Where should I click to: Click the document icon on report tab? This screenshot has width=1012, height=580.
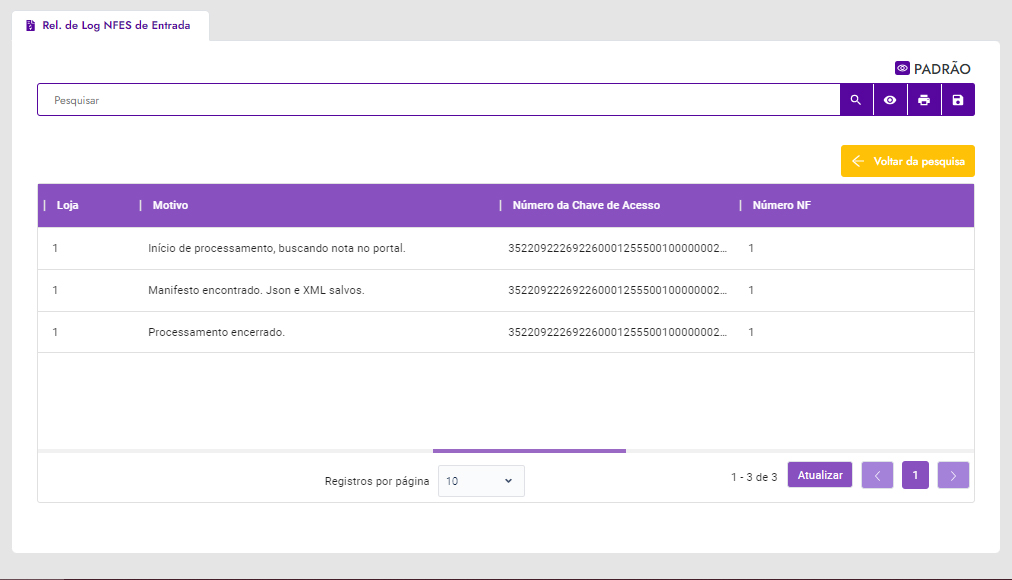click(30, 26)
